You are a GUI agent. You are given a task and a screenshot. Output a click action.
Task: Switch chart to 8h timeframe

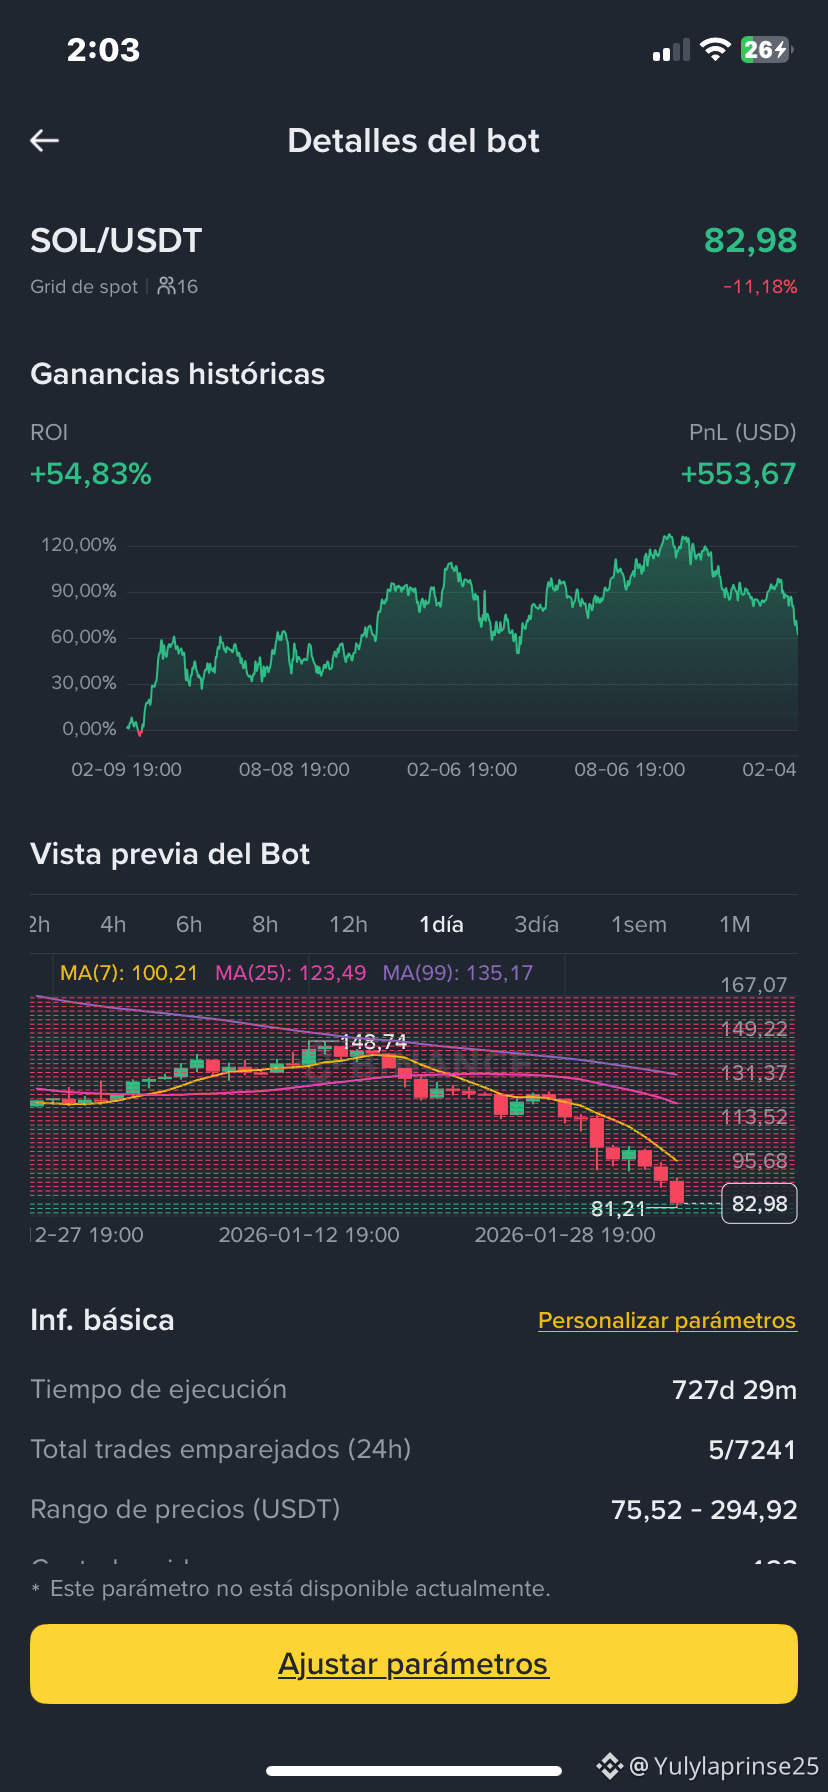pyautogui.click(x=265, y=924)
